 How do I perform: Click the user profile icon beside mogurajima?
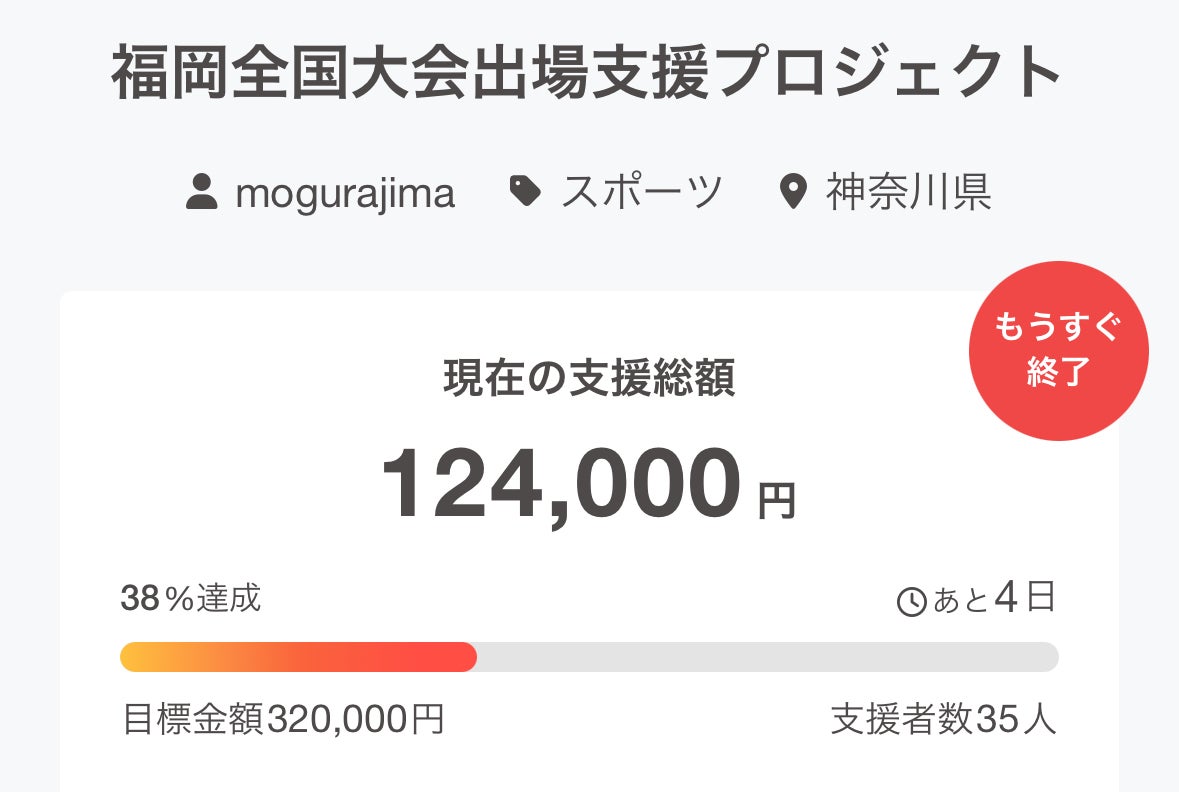pyautogui.click(x=202, y=191)
